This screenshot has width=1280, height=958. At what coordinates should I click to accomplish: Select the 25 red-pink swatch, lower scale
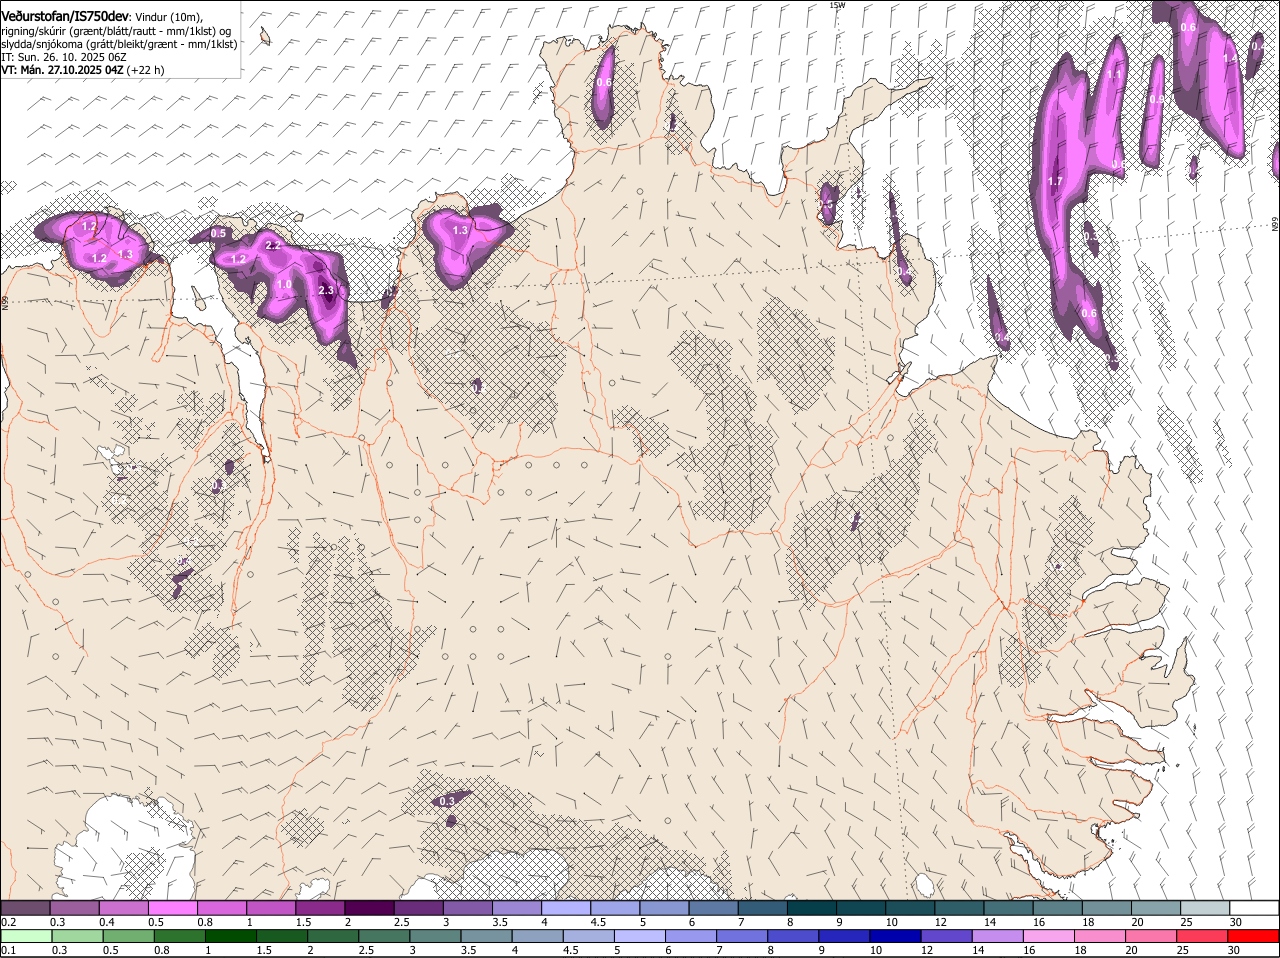(1204, 936)
